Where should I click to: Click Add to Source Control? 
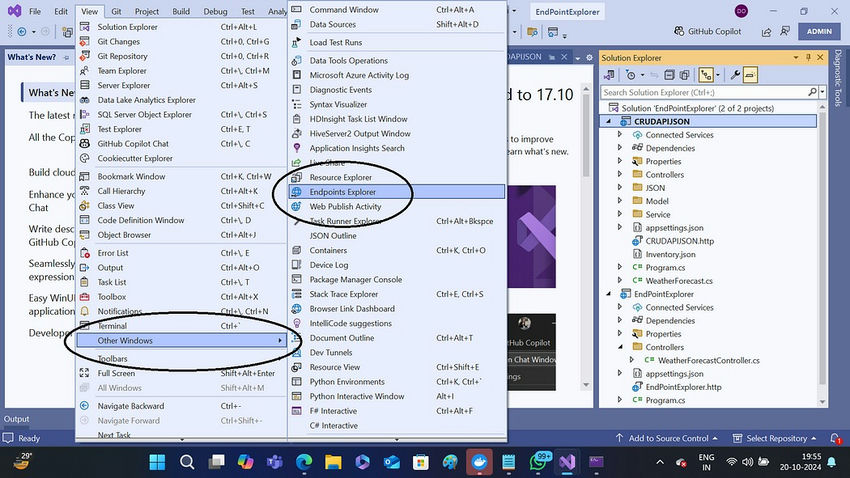pyautogui.click(x=667, y=438)
